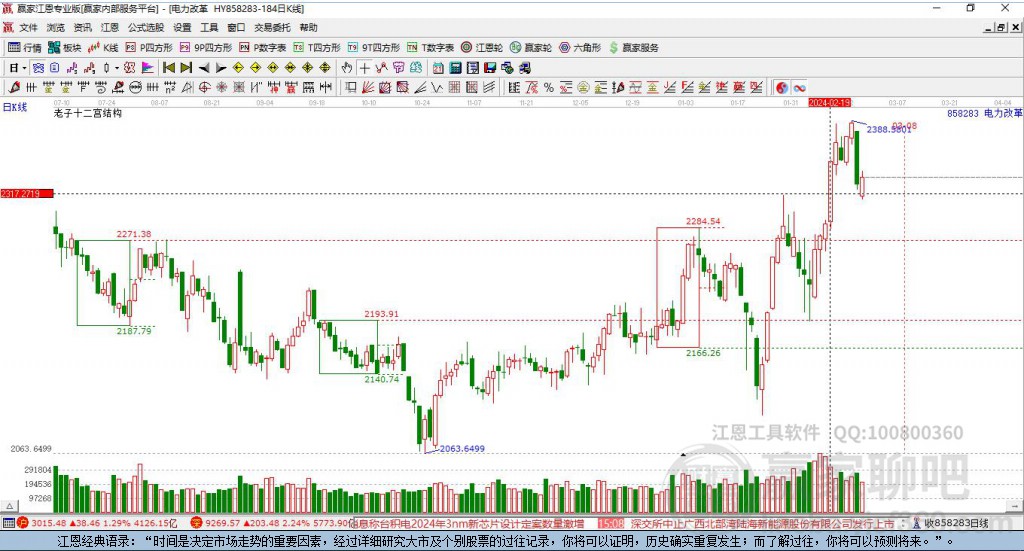Open the T四方形 tool
This screenshot has width=1024, height=551.
click(x=317, y=48)
